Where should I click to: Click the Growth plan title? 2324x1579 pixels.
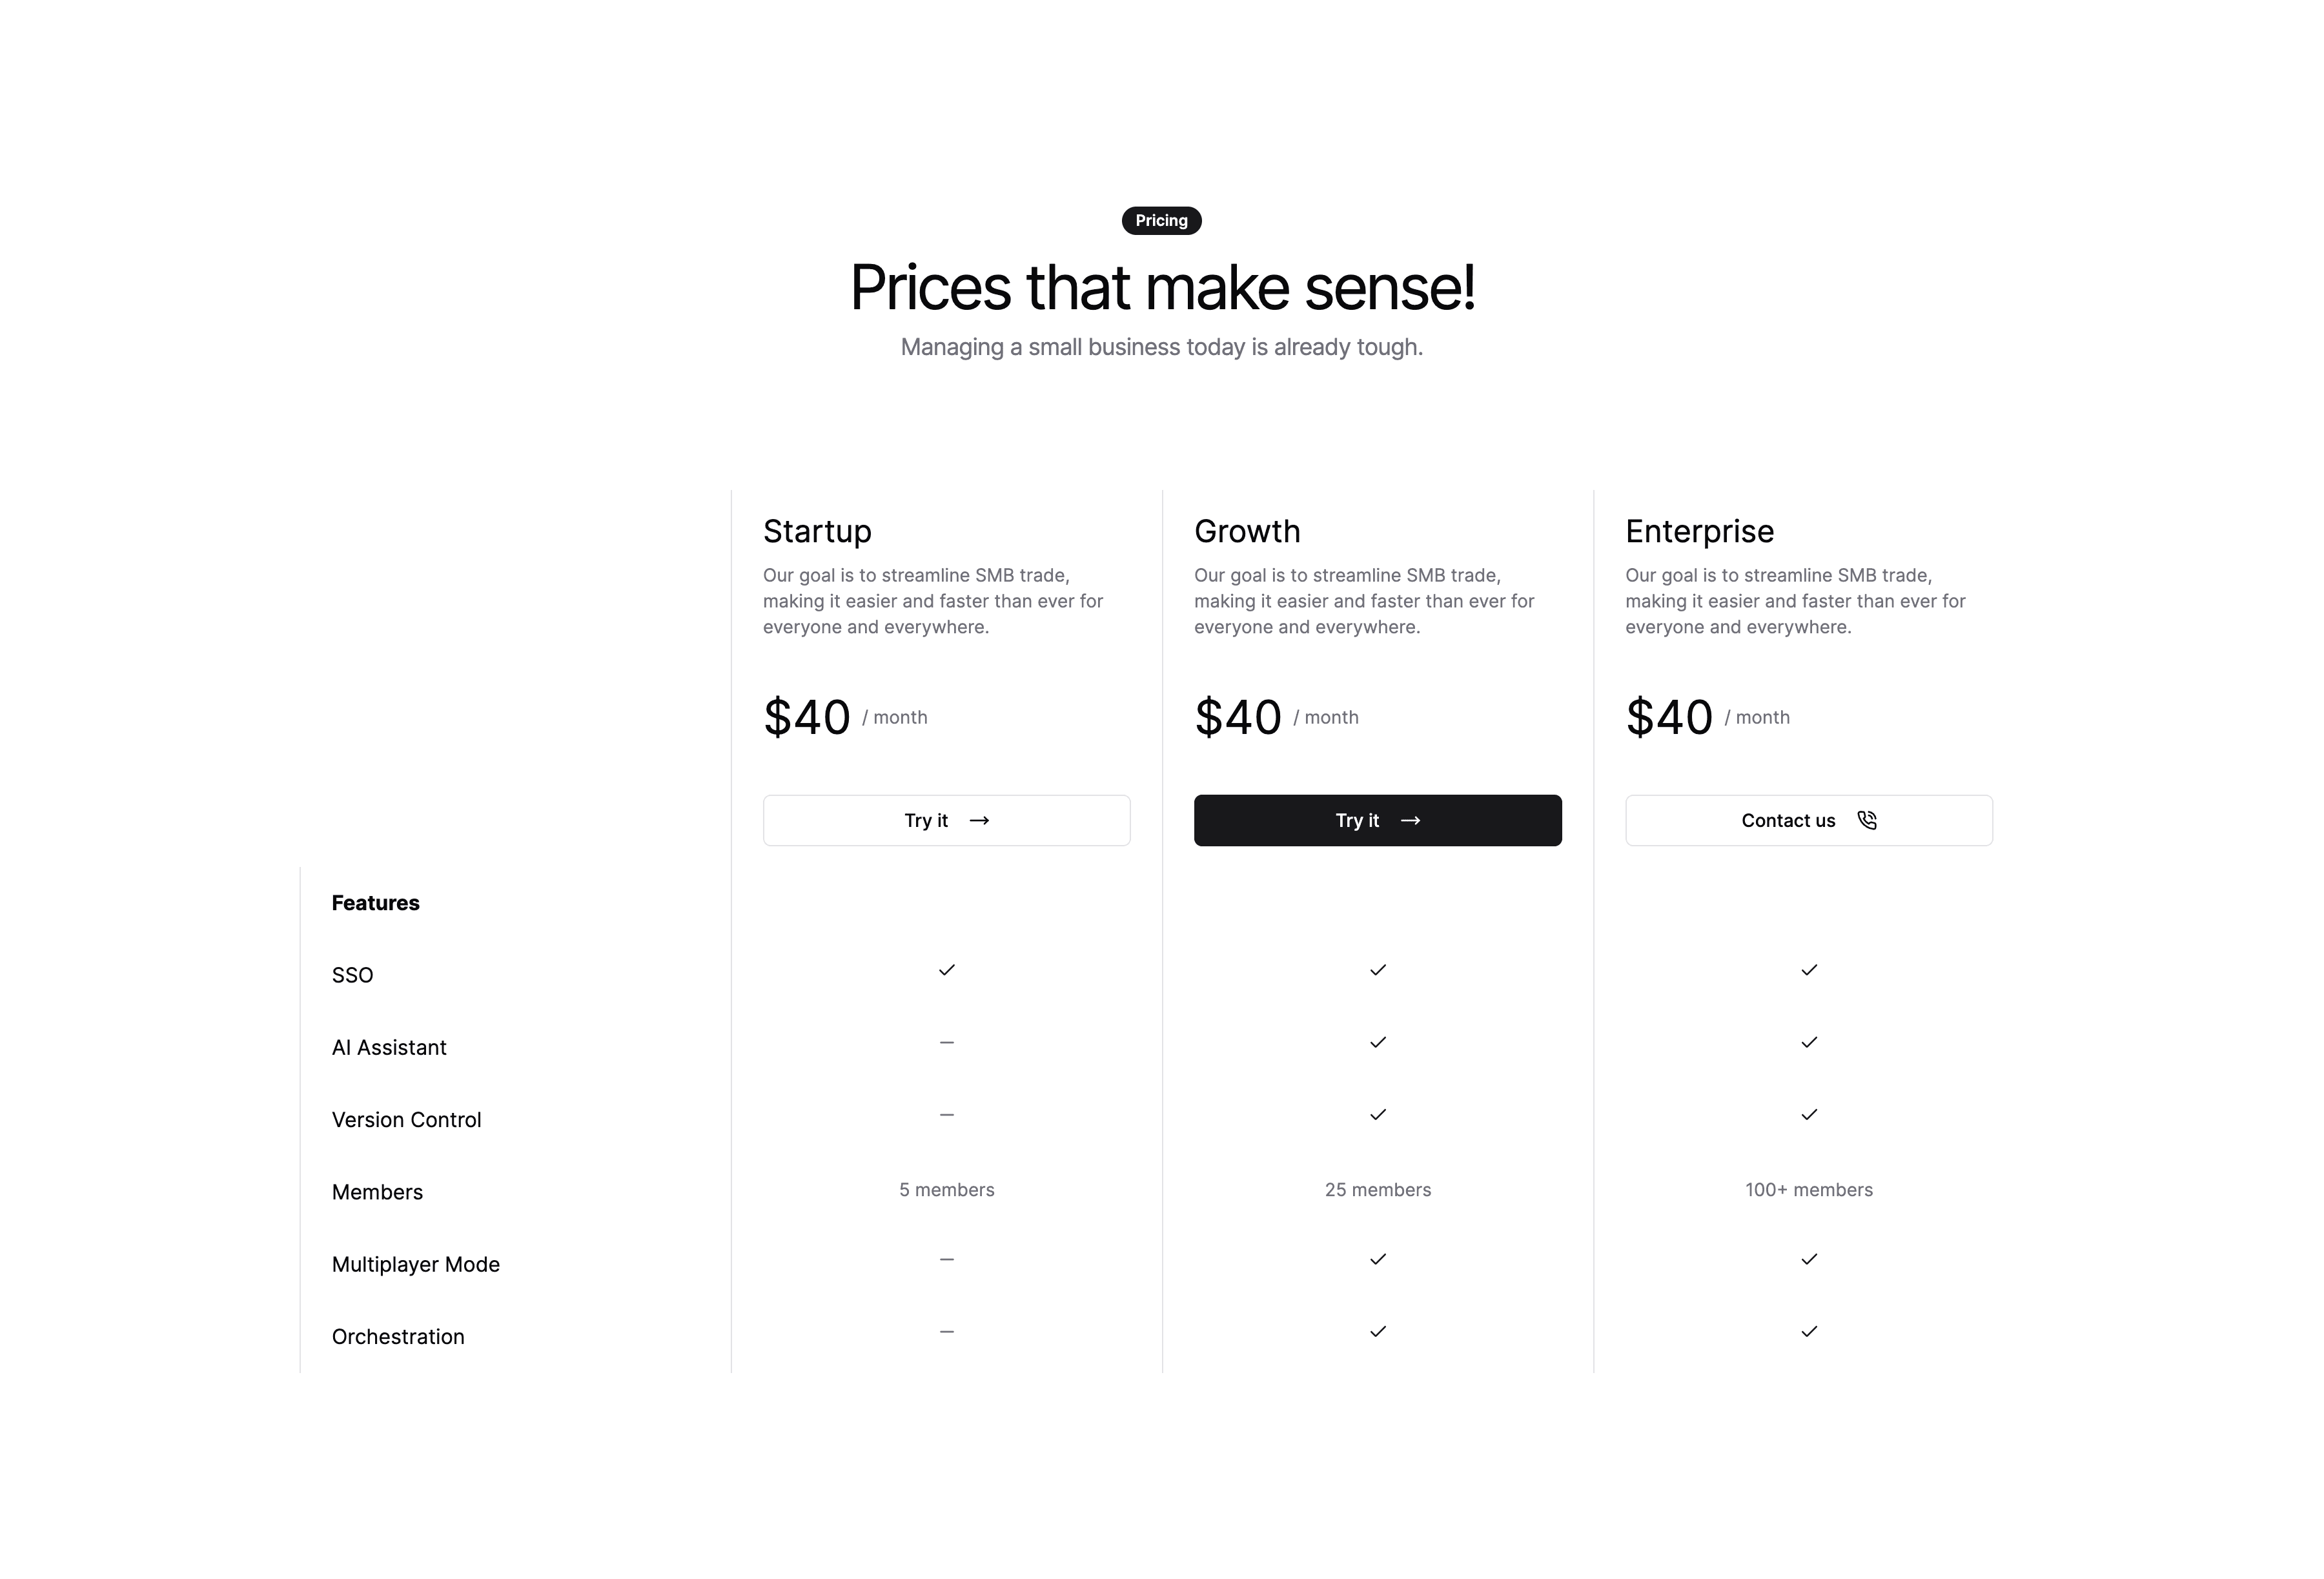[x=1247, y=531]
